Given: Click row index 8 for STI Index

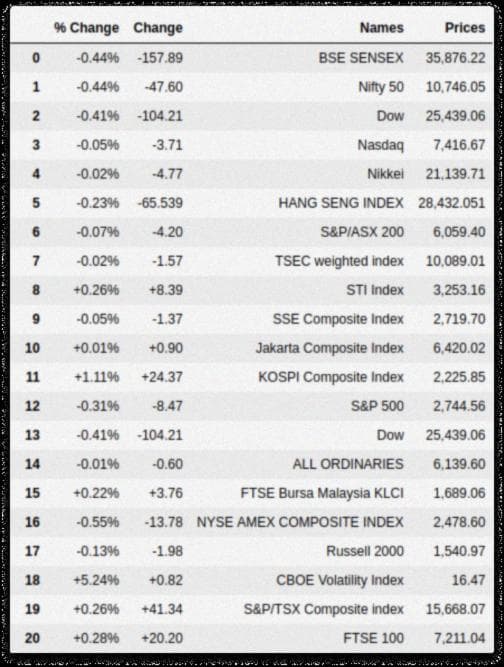Looking at the screenshot, I should 36,290.
